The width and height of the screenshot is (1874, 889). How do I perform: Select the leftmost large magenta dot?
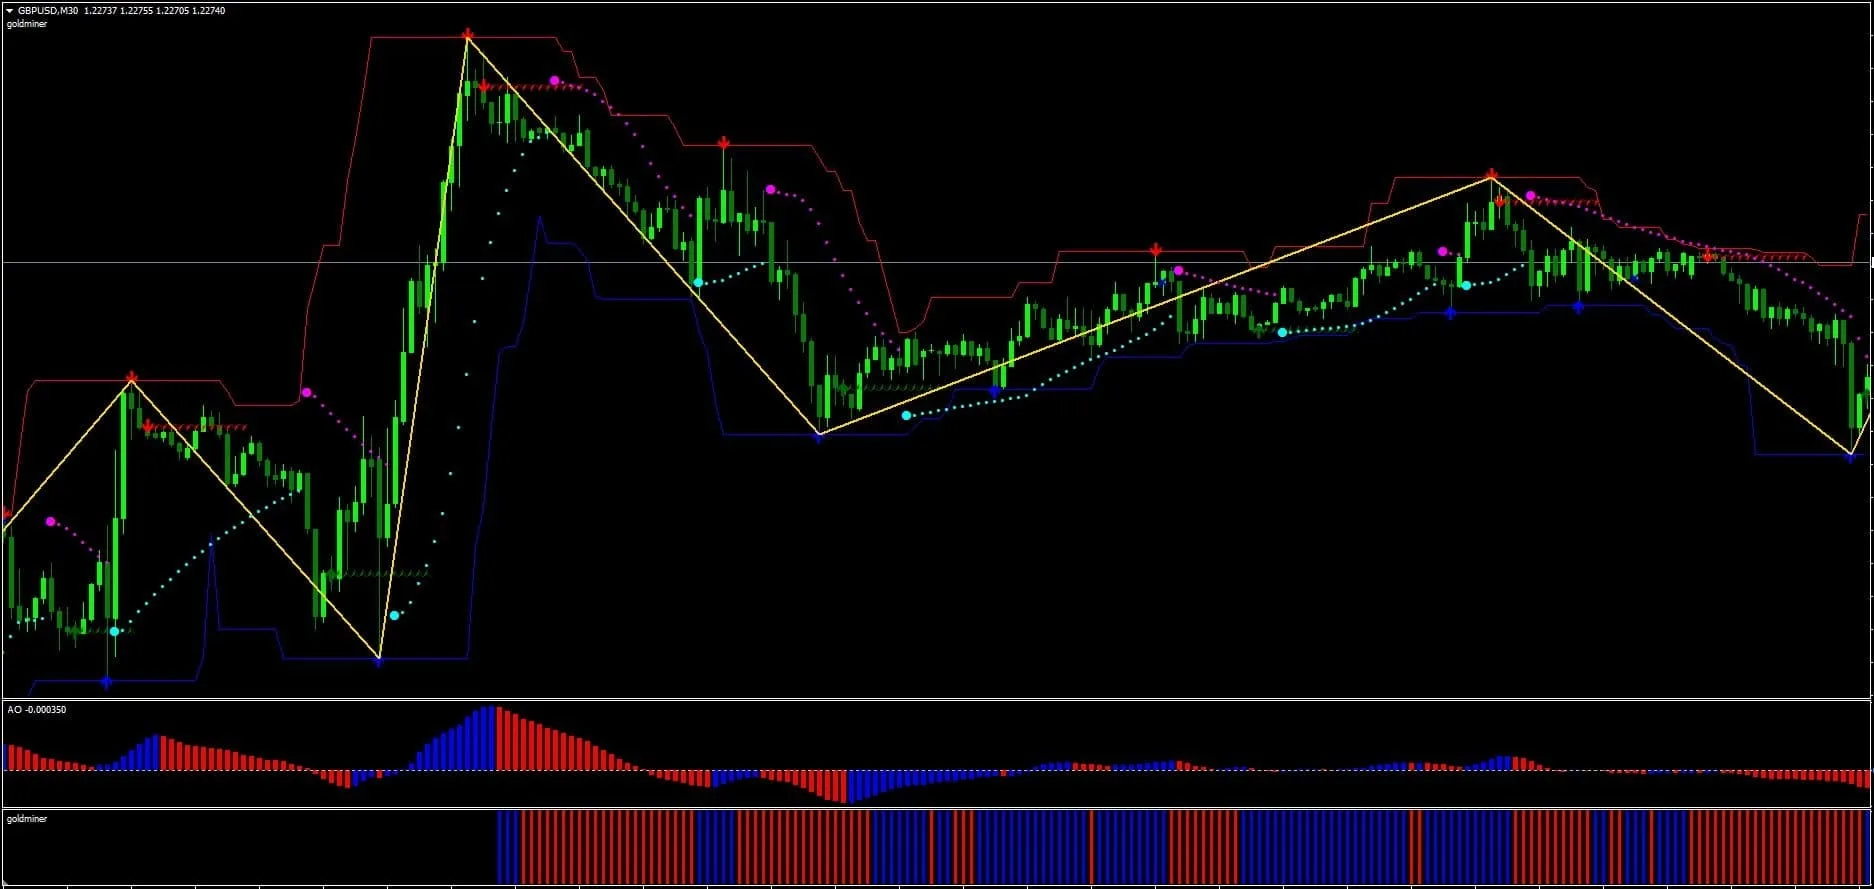51,521
